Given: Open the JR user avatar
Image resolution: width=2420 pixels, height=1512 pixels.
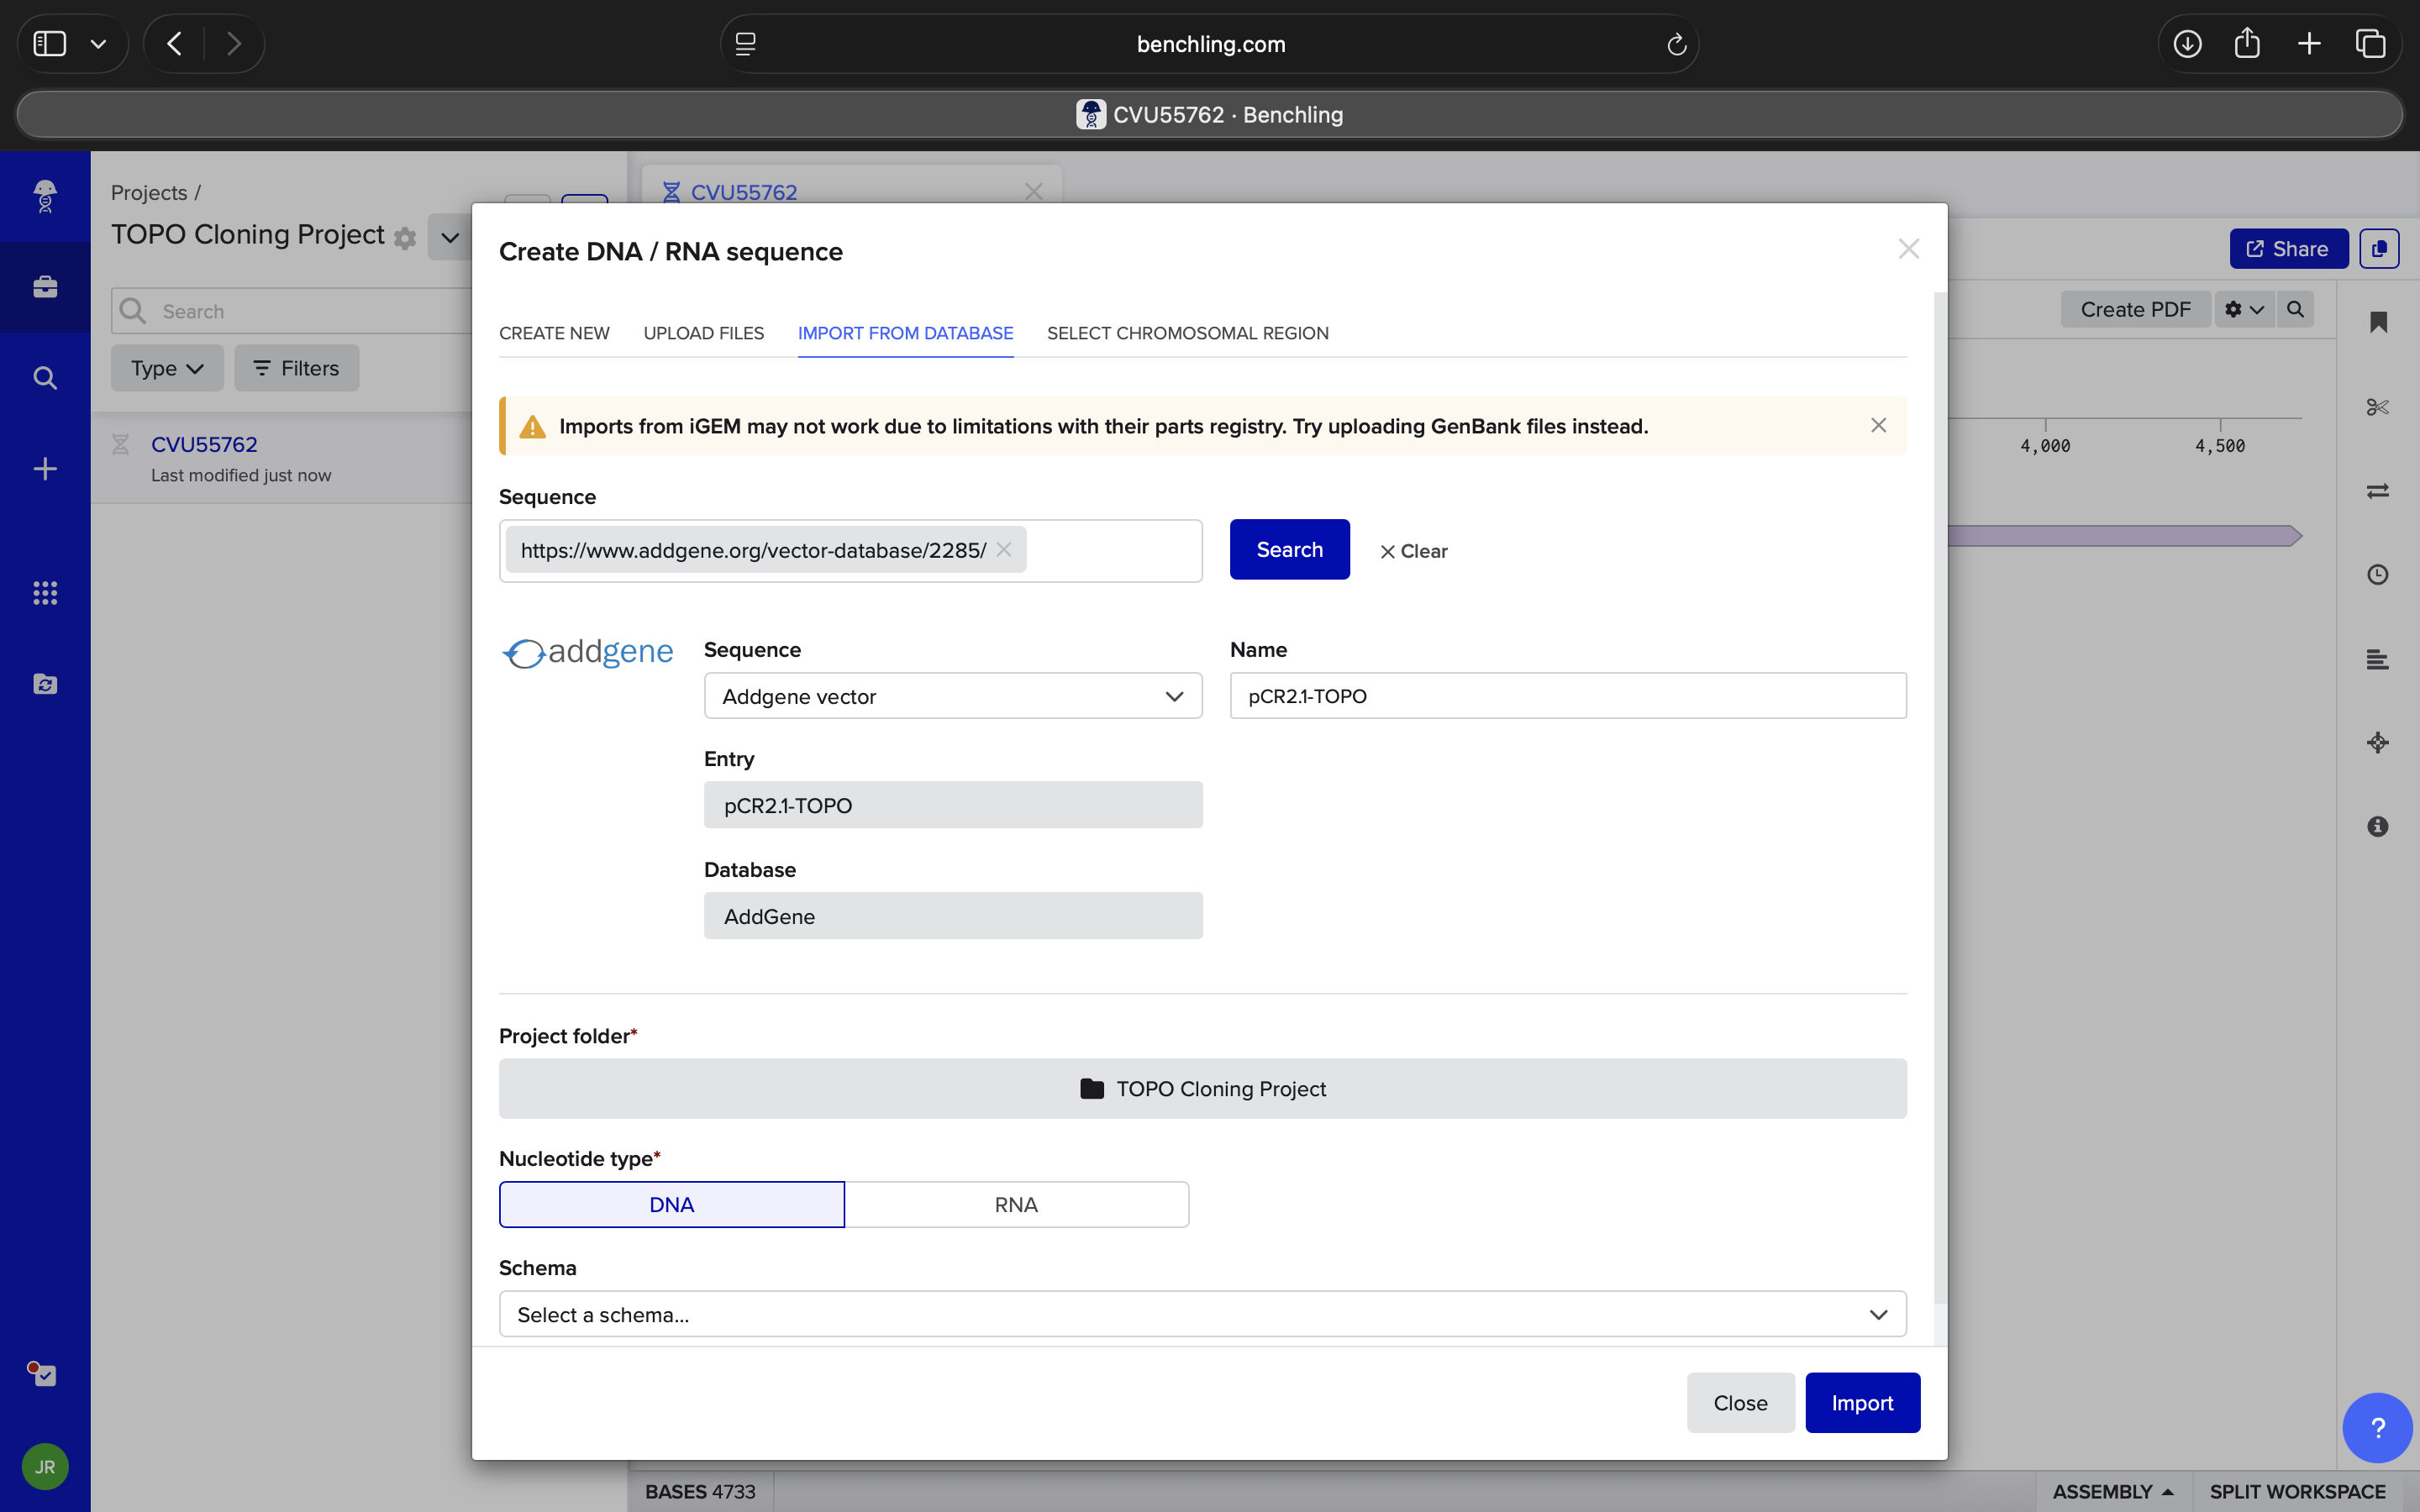Looking at the screenshot, I should click(45, 1467).
